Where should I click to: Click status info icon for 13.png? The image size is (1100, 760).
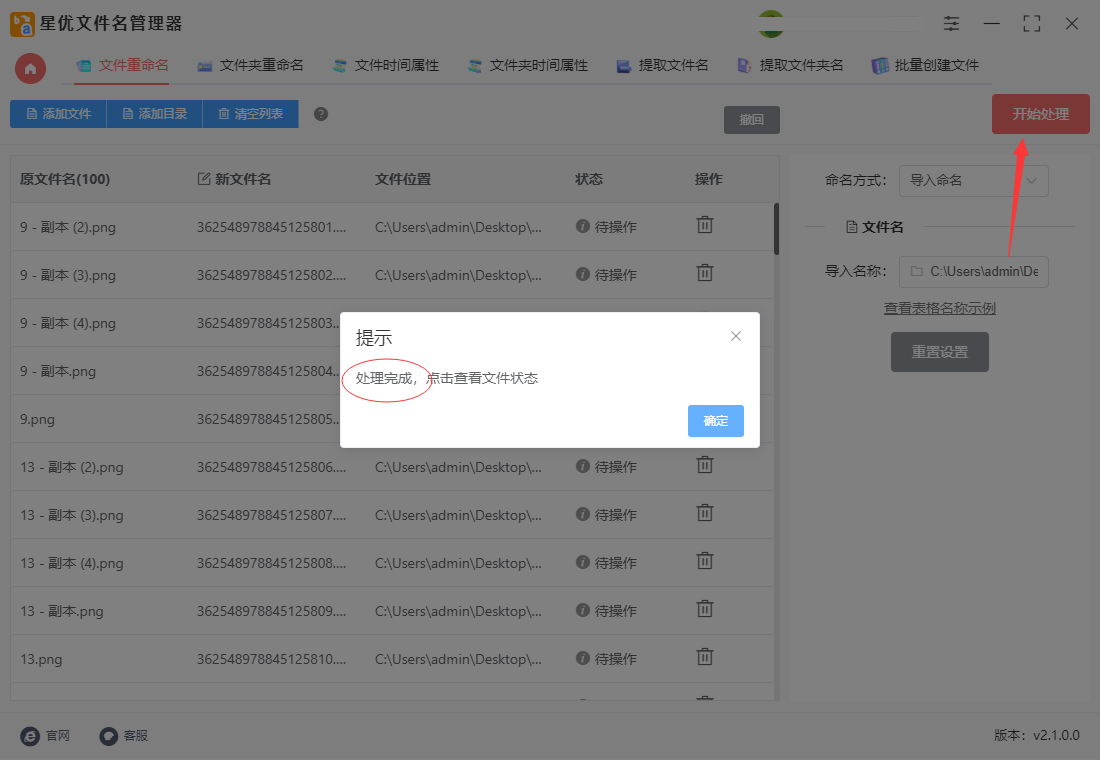tap(582, 658)
